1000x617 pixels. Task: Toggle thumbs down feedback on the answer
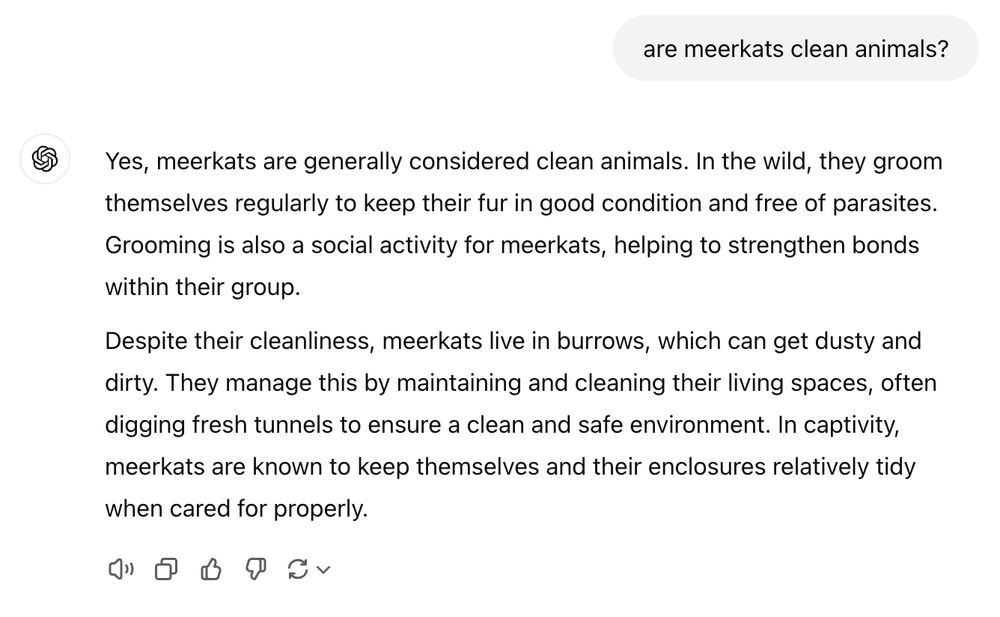[x=256, y=568]
